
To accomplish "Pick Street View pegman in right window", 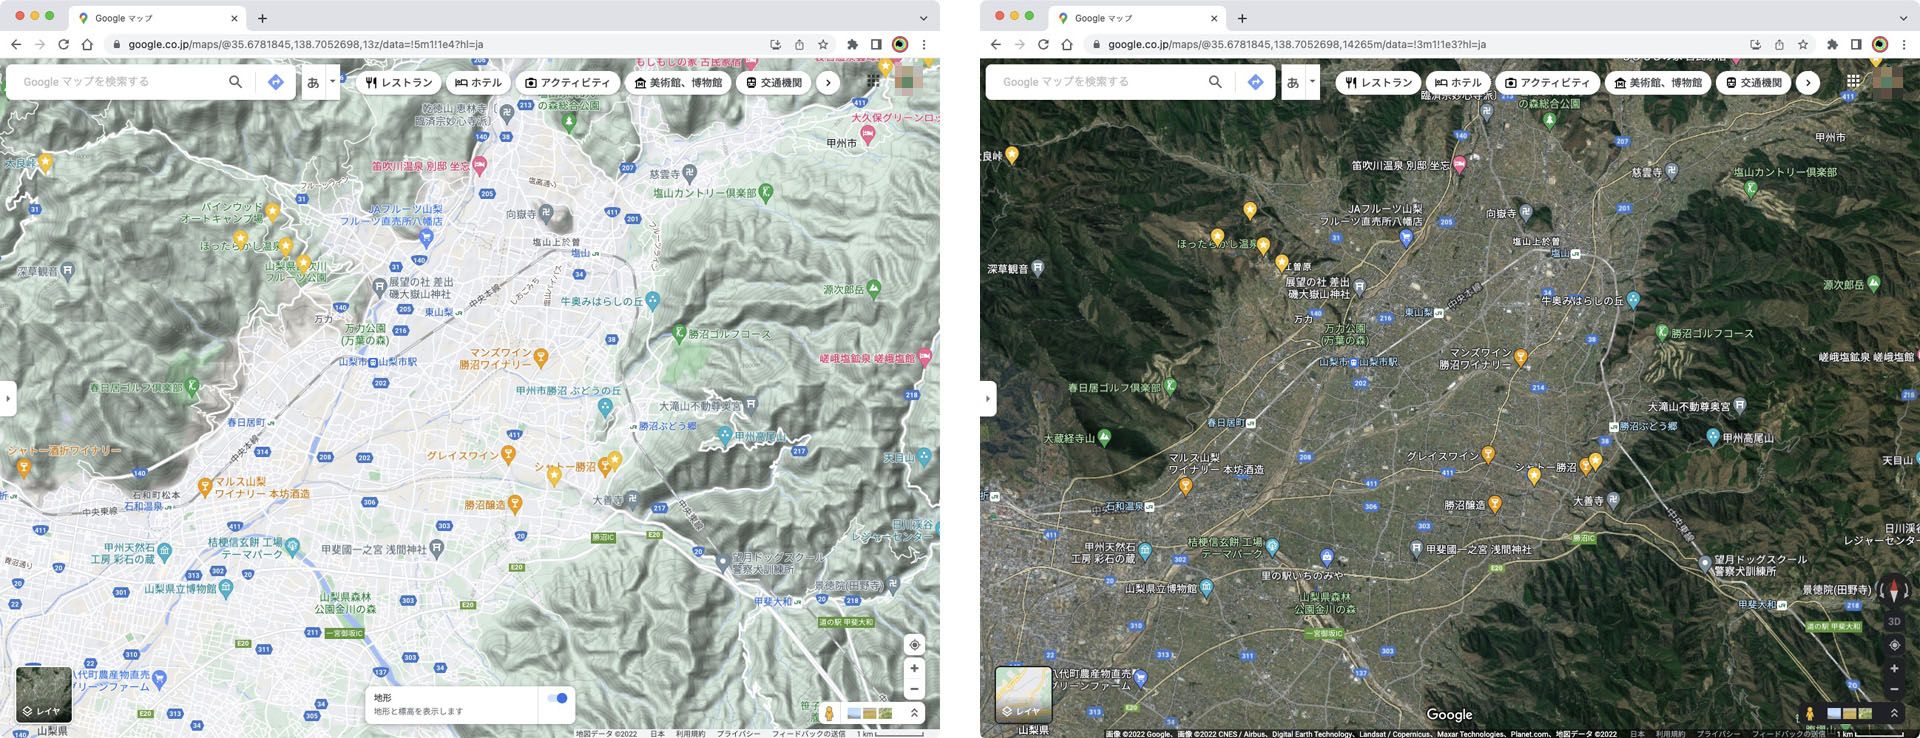I will point(1810,714).
